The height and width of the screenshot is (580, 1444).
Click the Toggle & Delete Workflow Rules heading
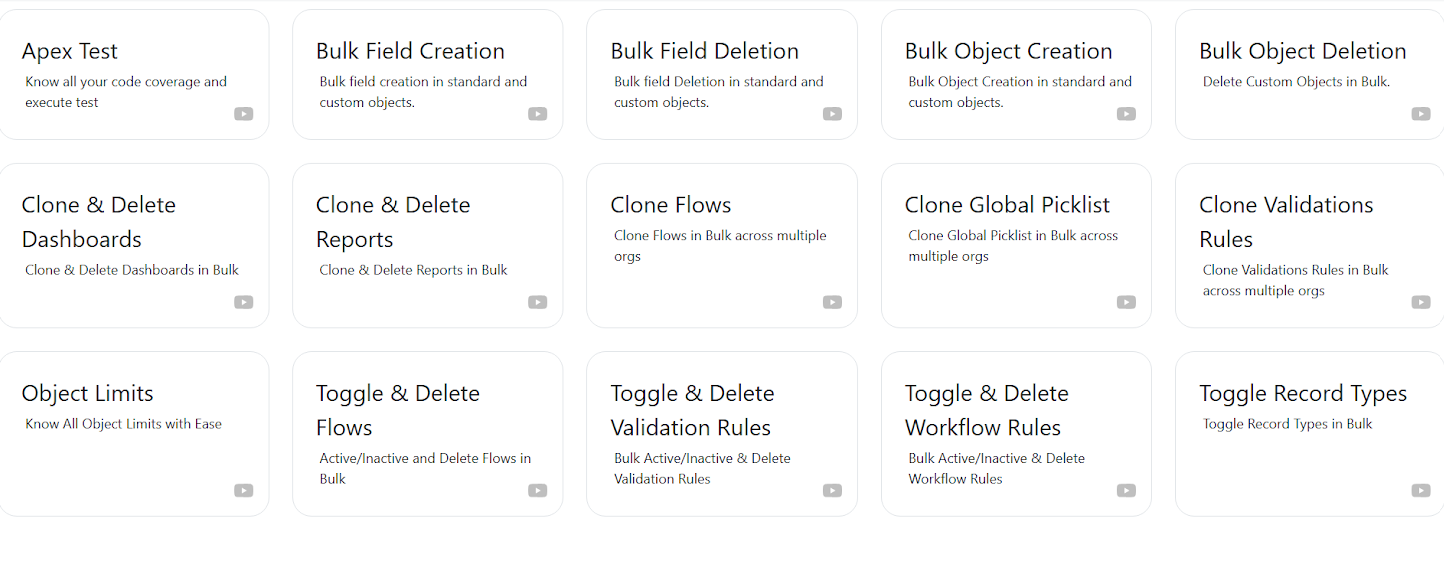point(987,410)
